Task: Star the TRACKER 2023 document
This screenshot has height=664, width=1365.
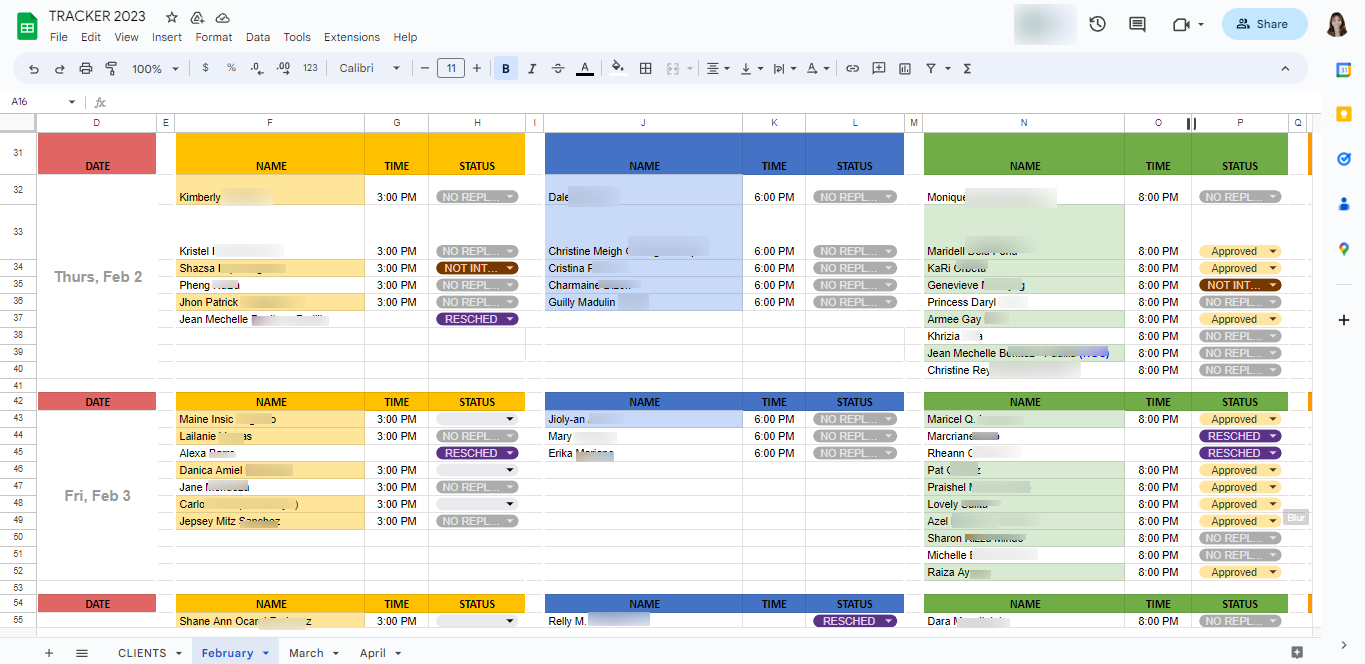Action: 172,17
